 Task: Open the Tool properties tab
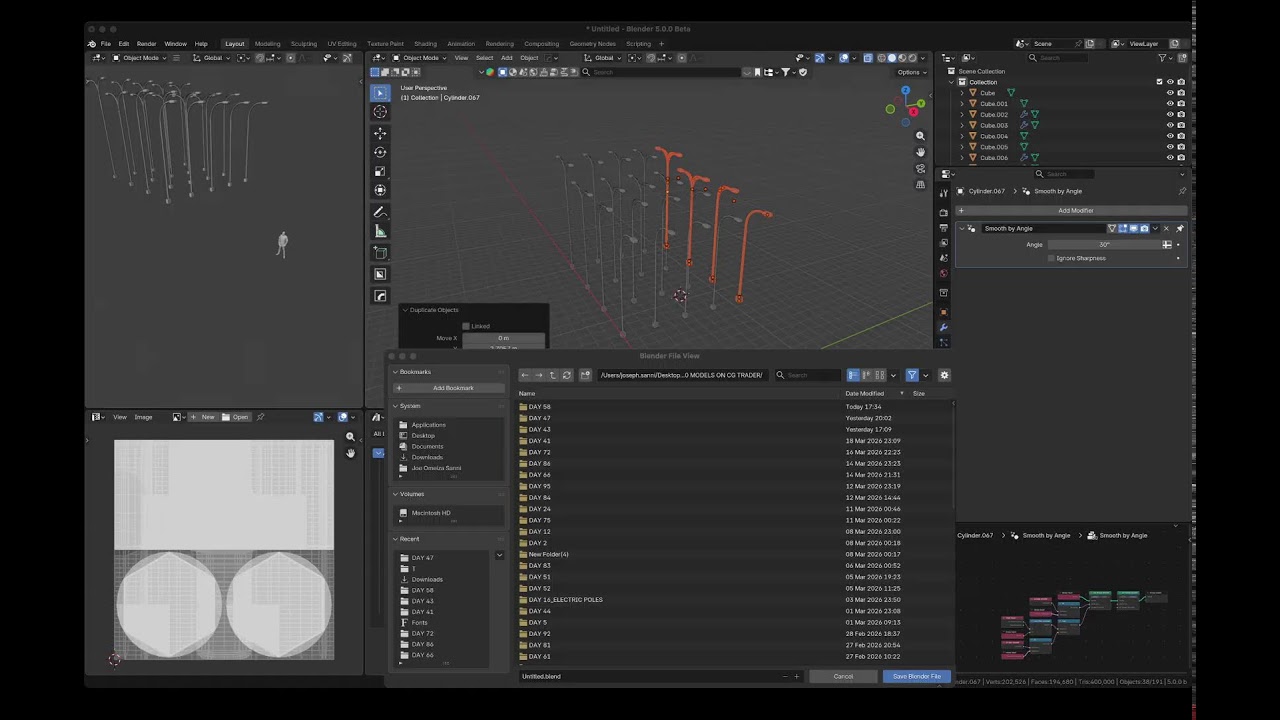943,191
